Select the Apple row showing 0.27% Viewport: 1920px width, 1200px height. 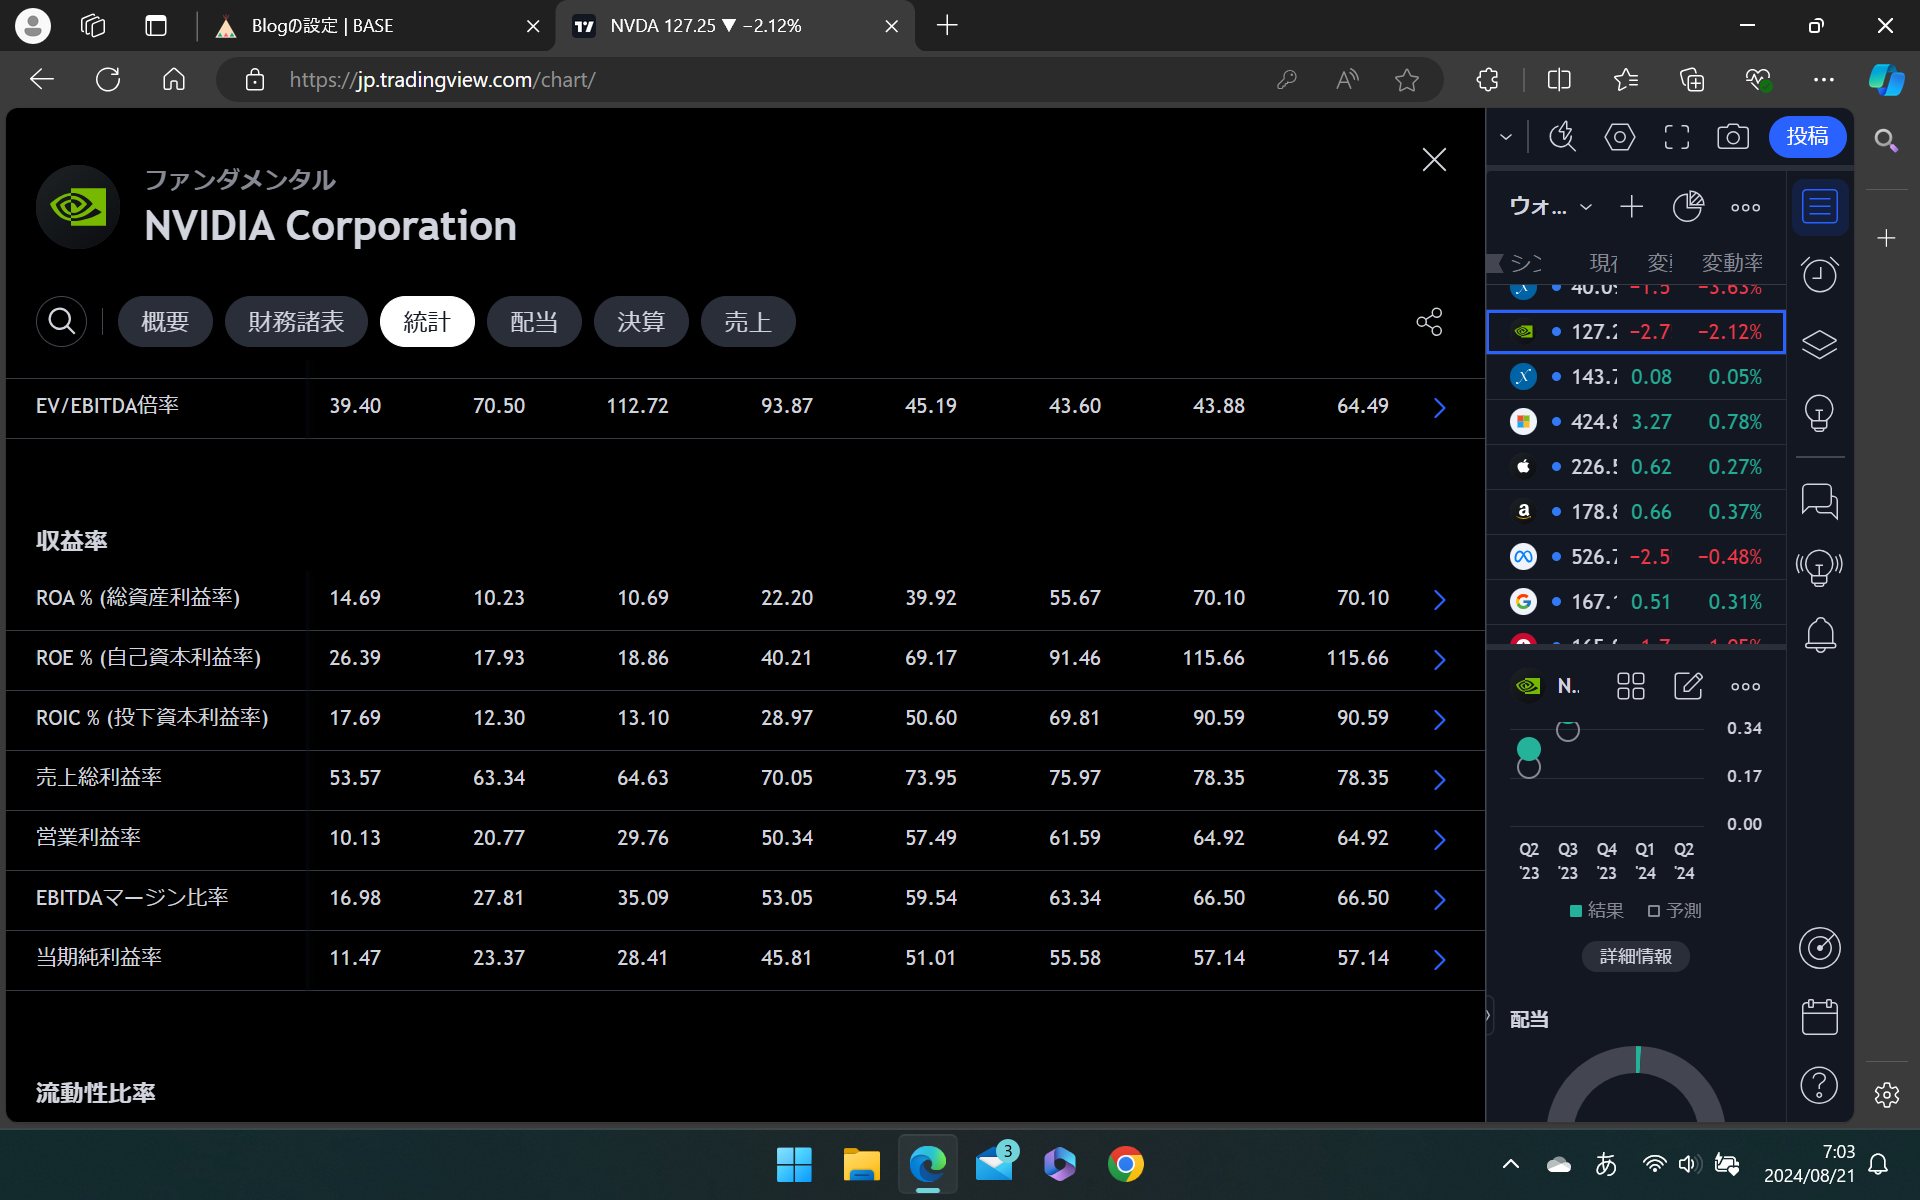(x=1636, y=467)
